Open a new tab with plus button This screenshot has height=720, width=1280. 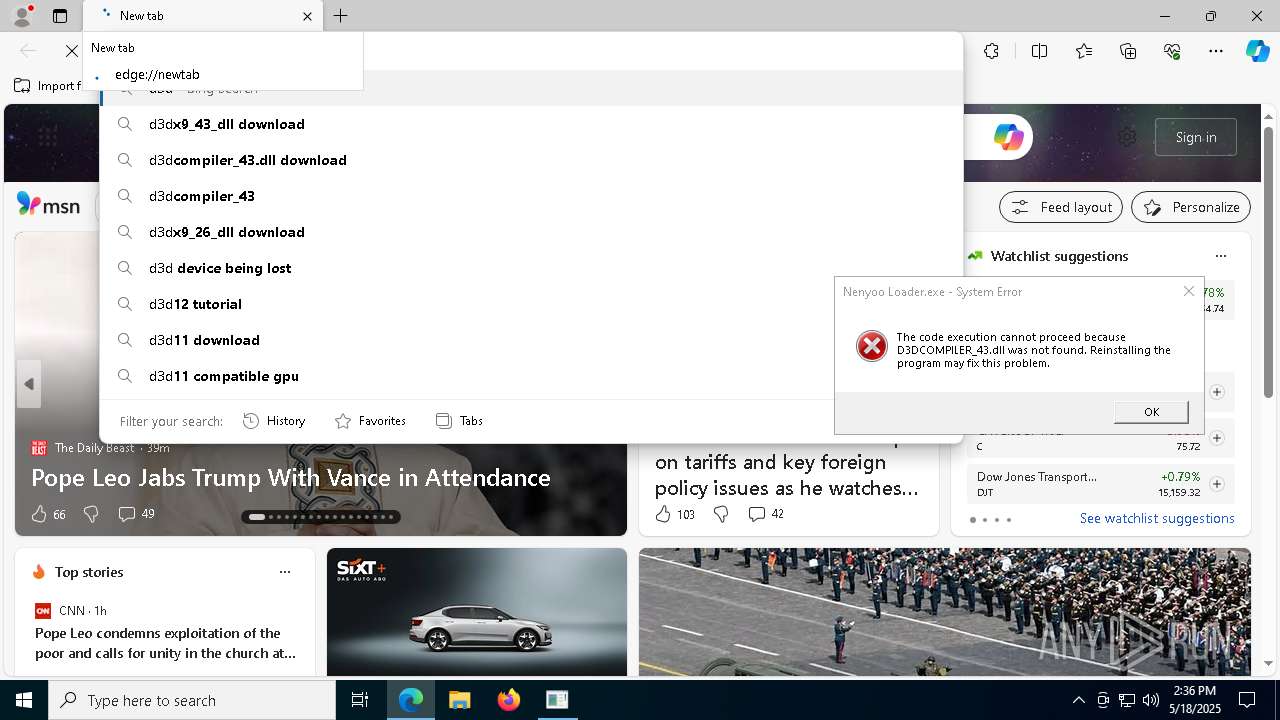[x=341, y=16]
